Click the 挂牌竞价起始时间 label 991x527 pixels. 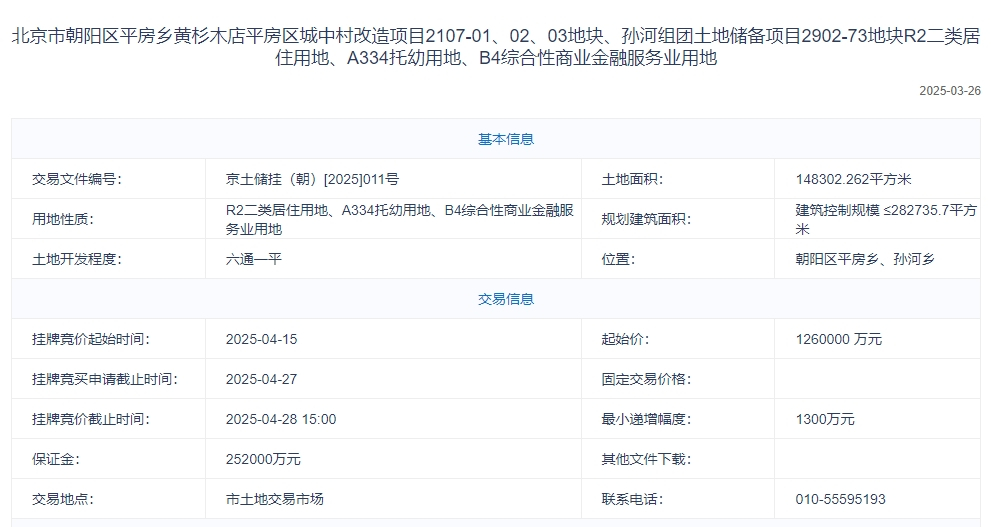tap(91, 339)
